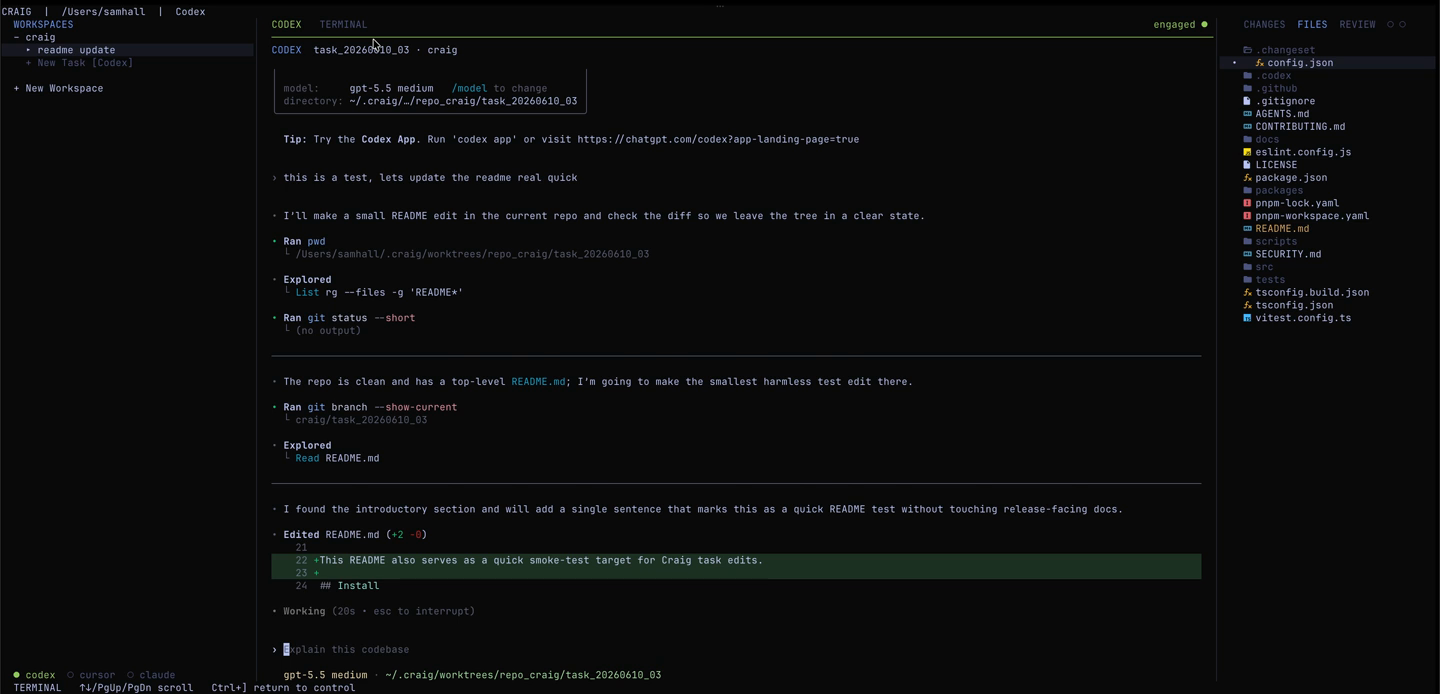Add a New Workspace

pos(58,88)
